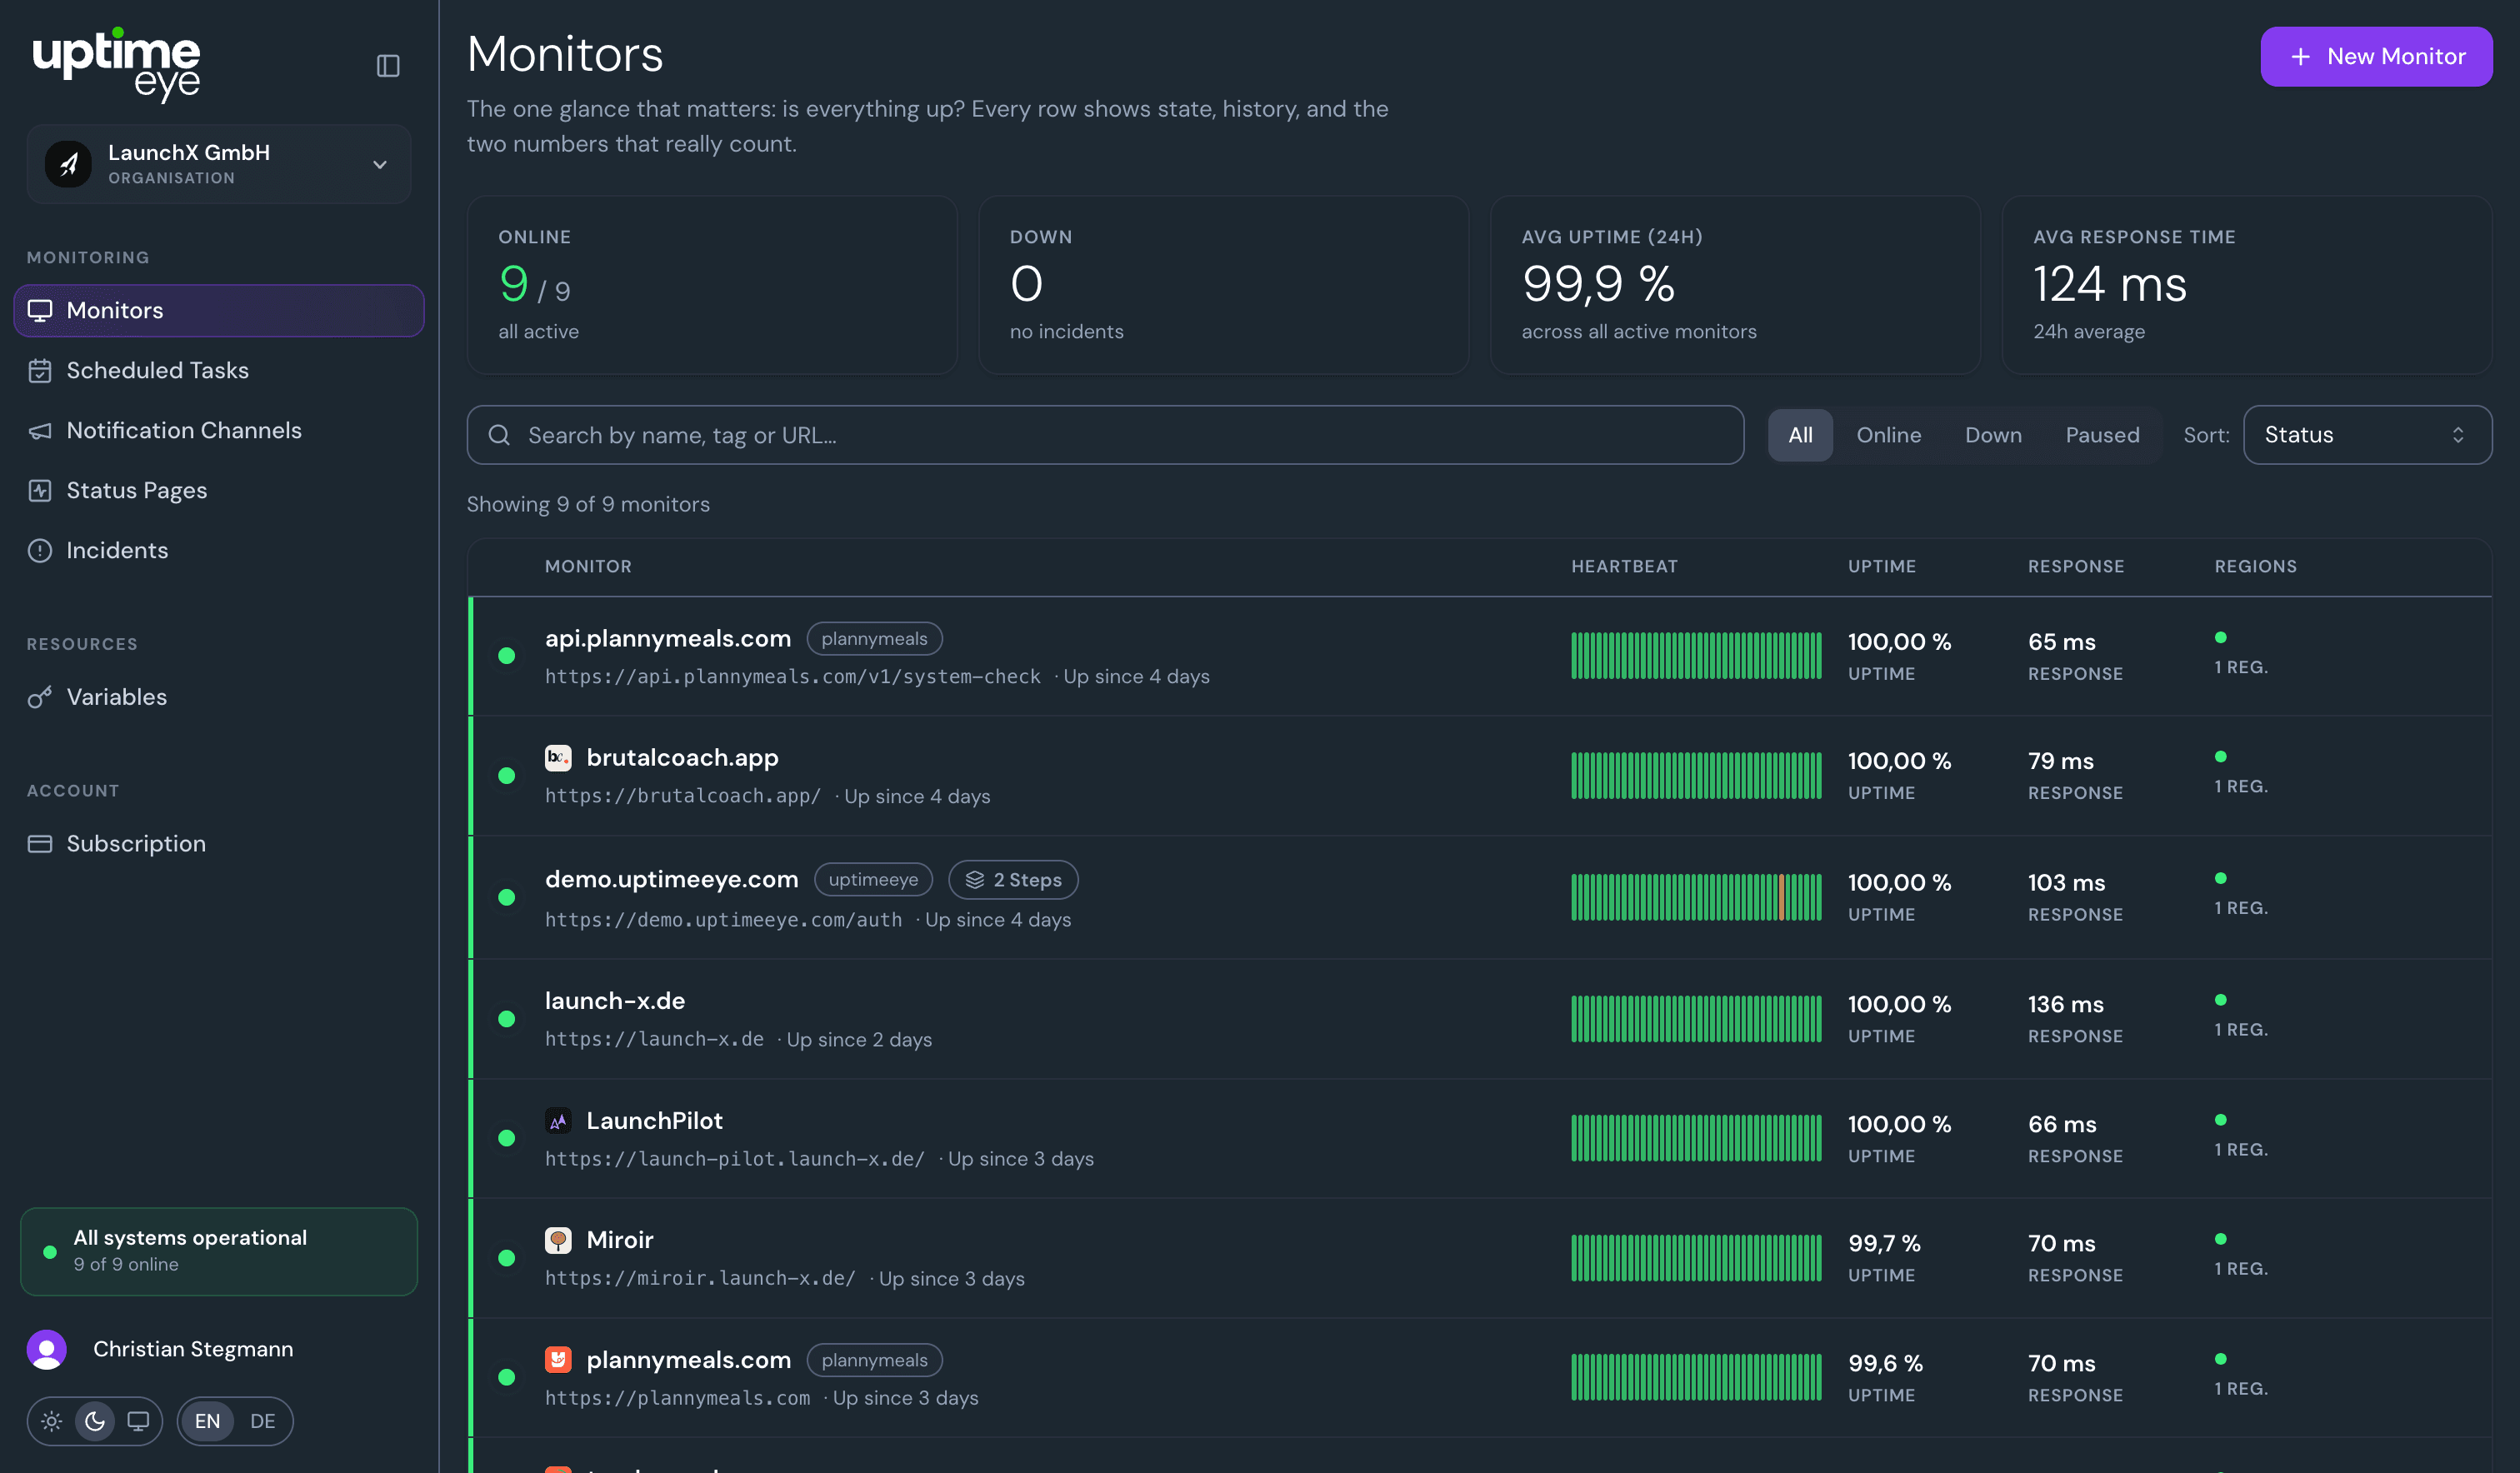This screenshot has width=2520, height=1473.
Task: Click the LaunchX GmbH rocket avatar
Action: (x=69, y=164)
